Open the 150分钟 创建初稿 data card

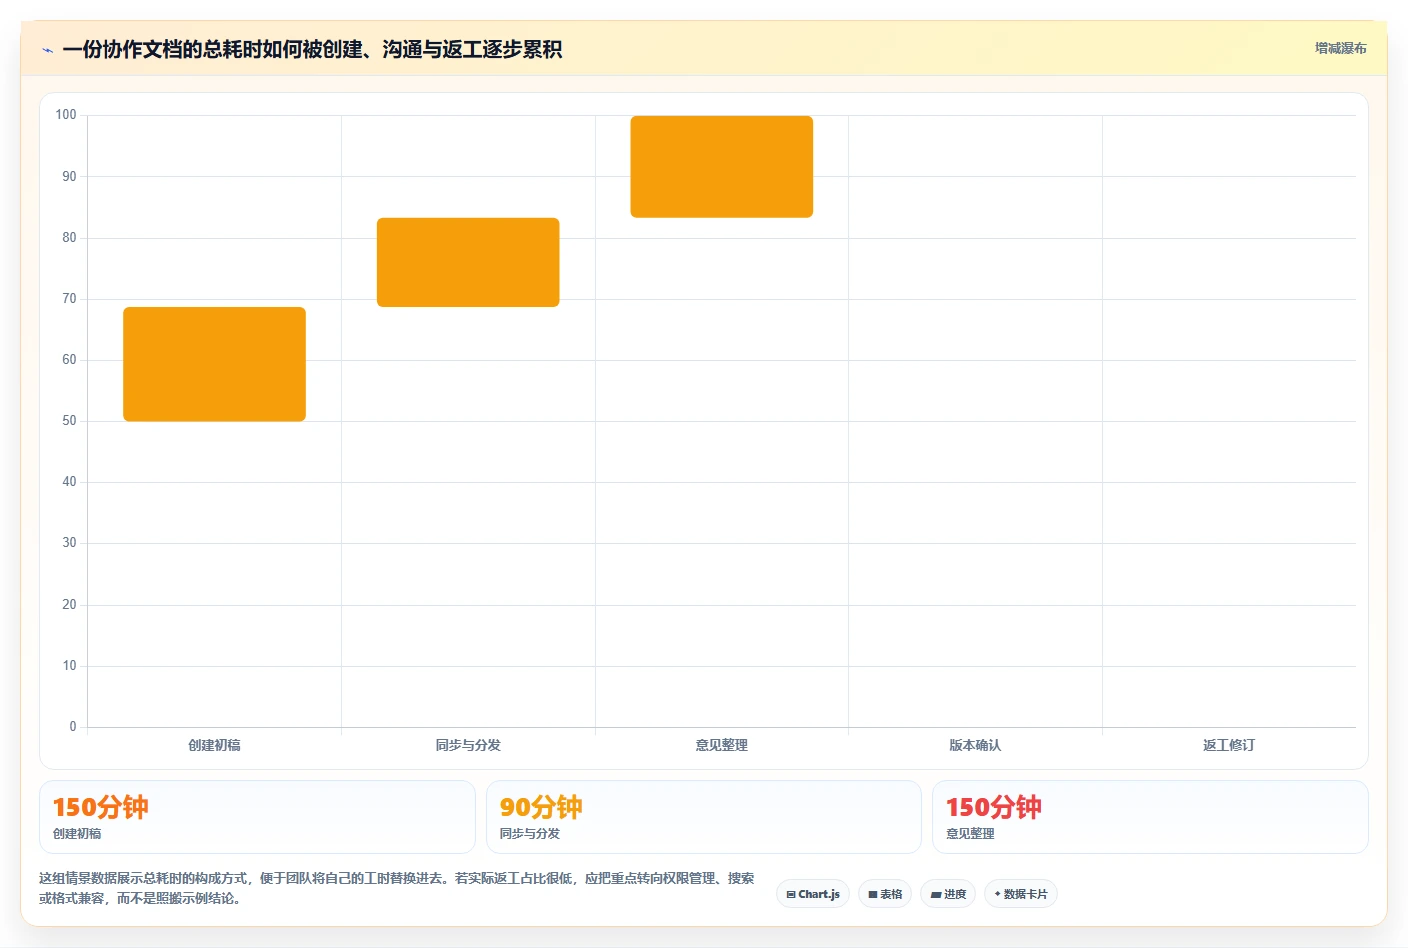pos(257,817)
